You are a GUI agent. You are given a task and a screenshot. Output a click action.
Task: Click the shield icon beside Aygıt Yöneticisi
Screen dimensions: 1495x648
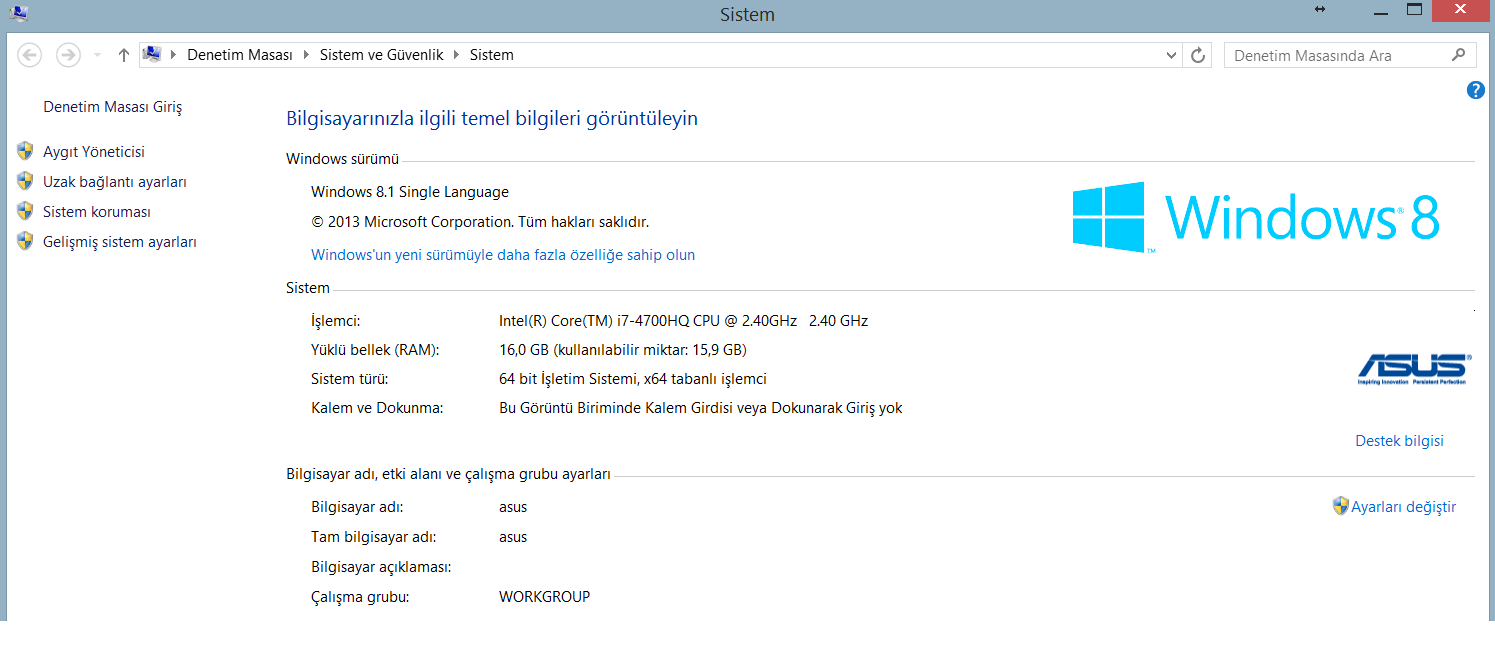[x=26, y=151]
